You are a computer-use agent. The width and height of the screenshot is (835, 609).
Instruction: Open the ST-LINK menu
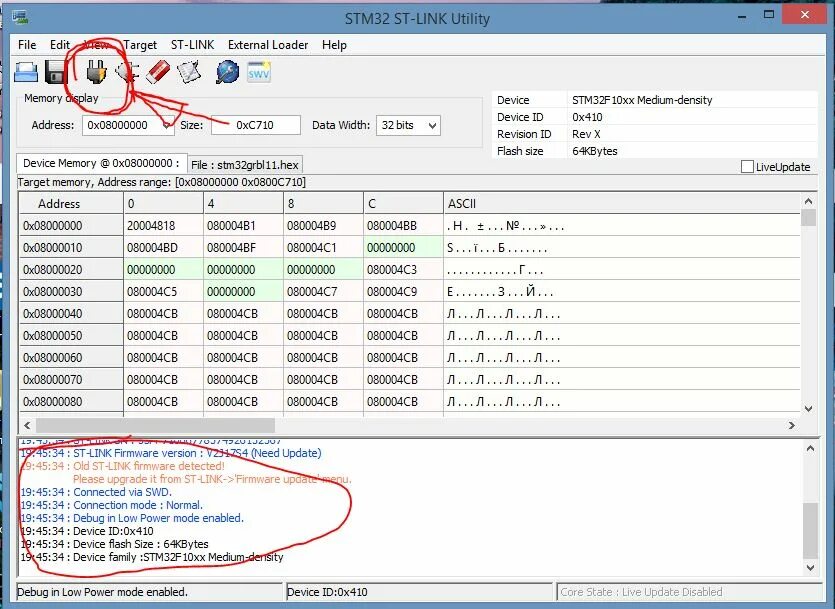192,45
